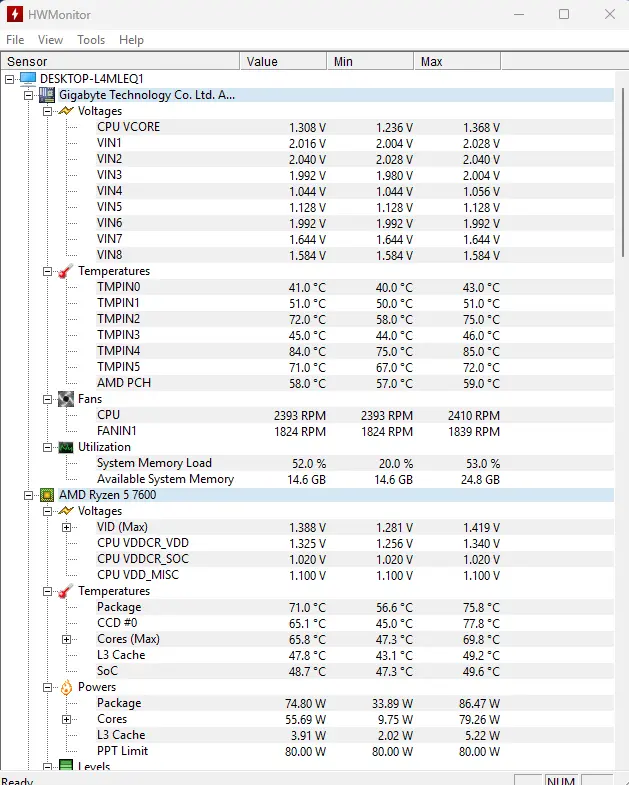629x785 pixels.
Task: Click the Max column header
Action: [457, 61]
